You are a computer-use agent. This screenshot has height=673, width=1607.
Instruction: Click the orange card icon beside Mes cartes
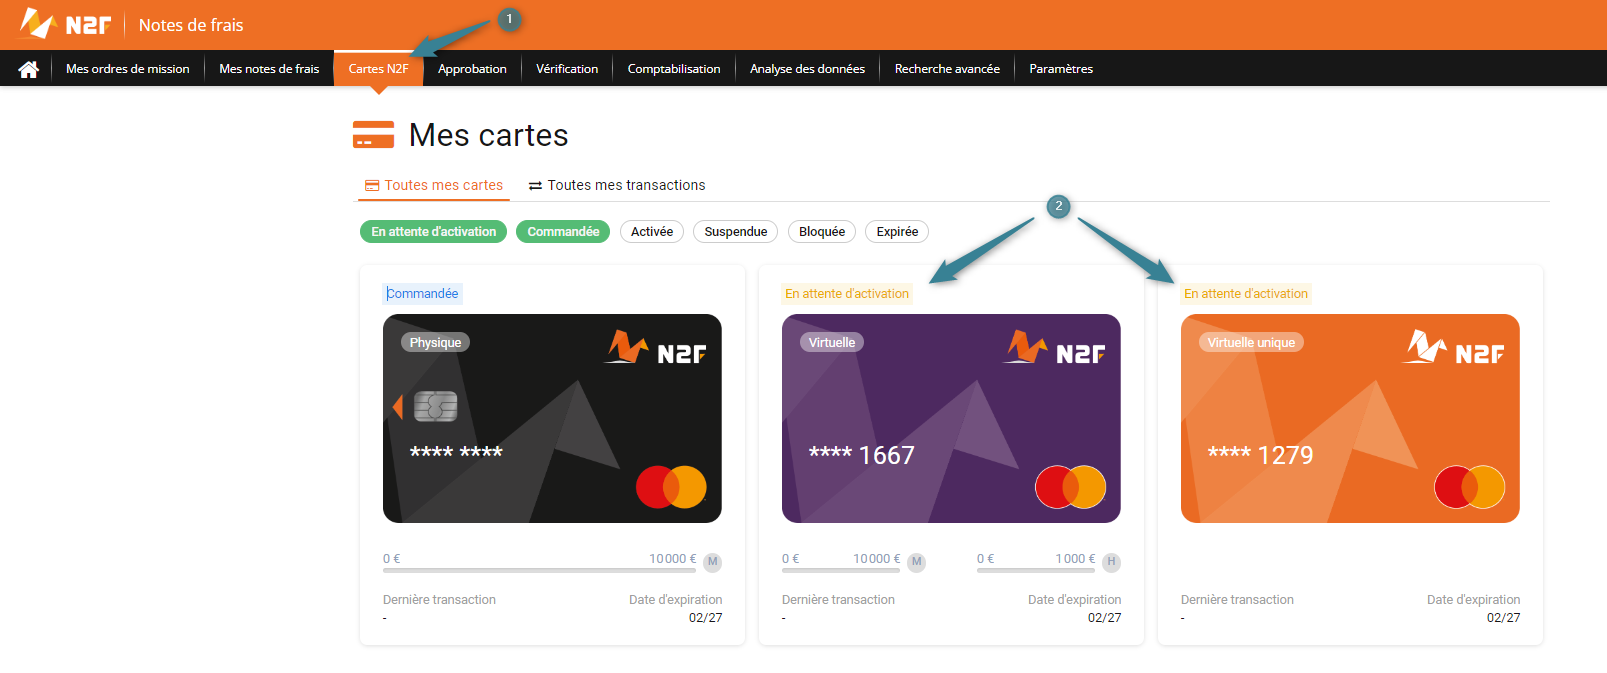pyautogui.click(x=373, y=135)
